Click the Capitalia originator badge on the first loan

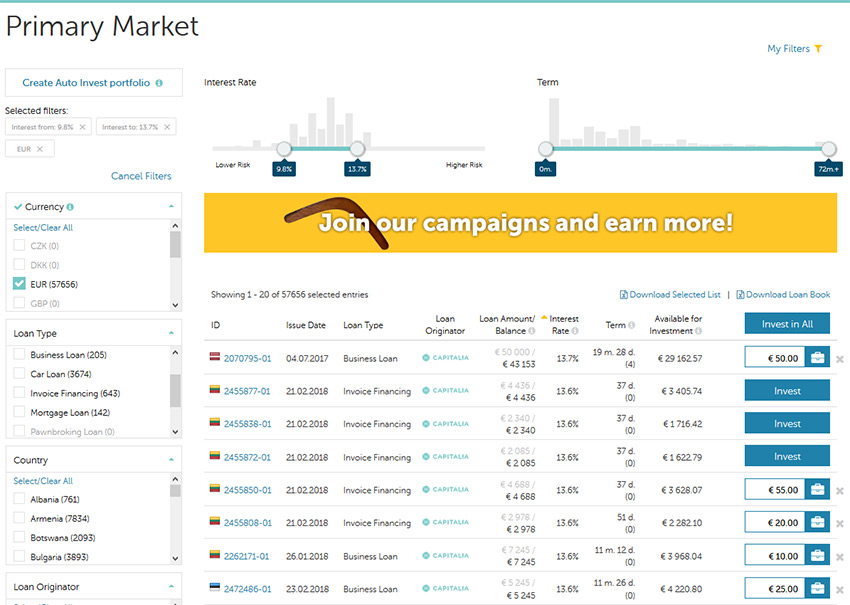[x=444, y=359]
